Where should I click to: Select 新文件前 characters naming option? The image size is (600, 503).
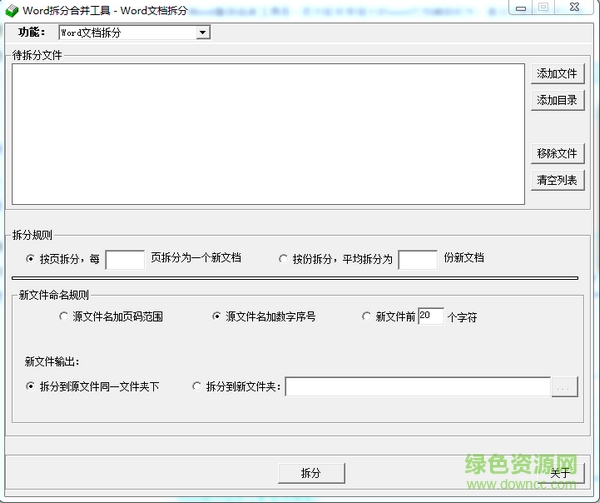click(x=366, y=316)
